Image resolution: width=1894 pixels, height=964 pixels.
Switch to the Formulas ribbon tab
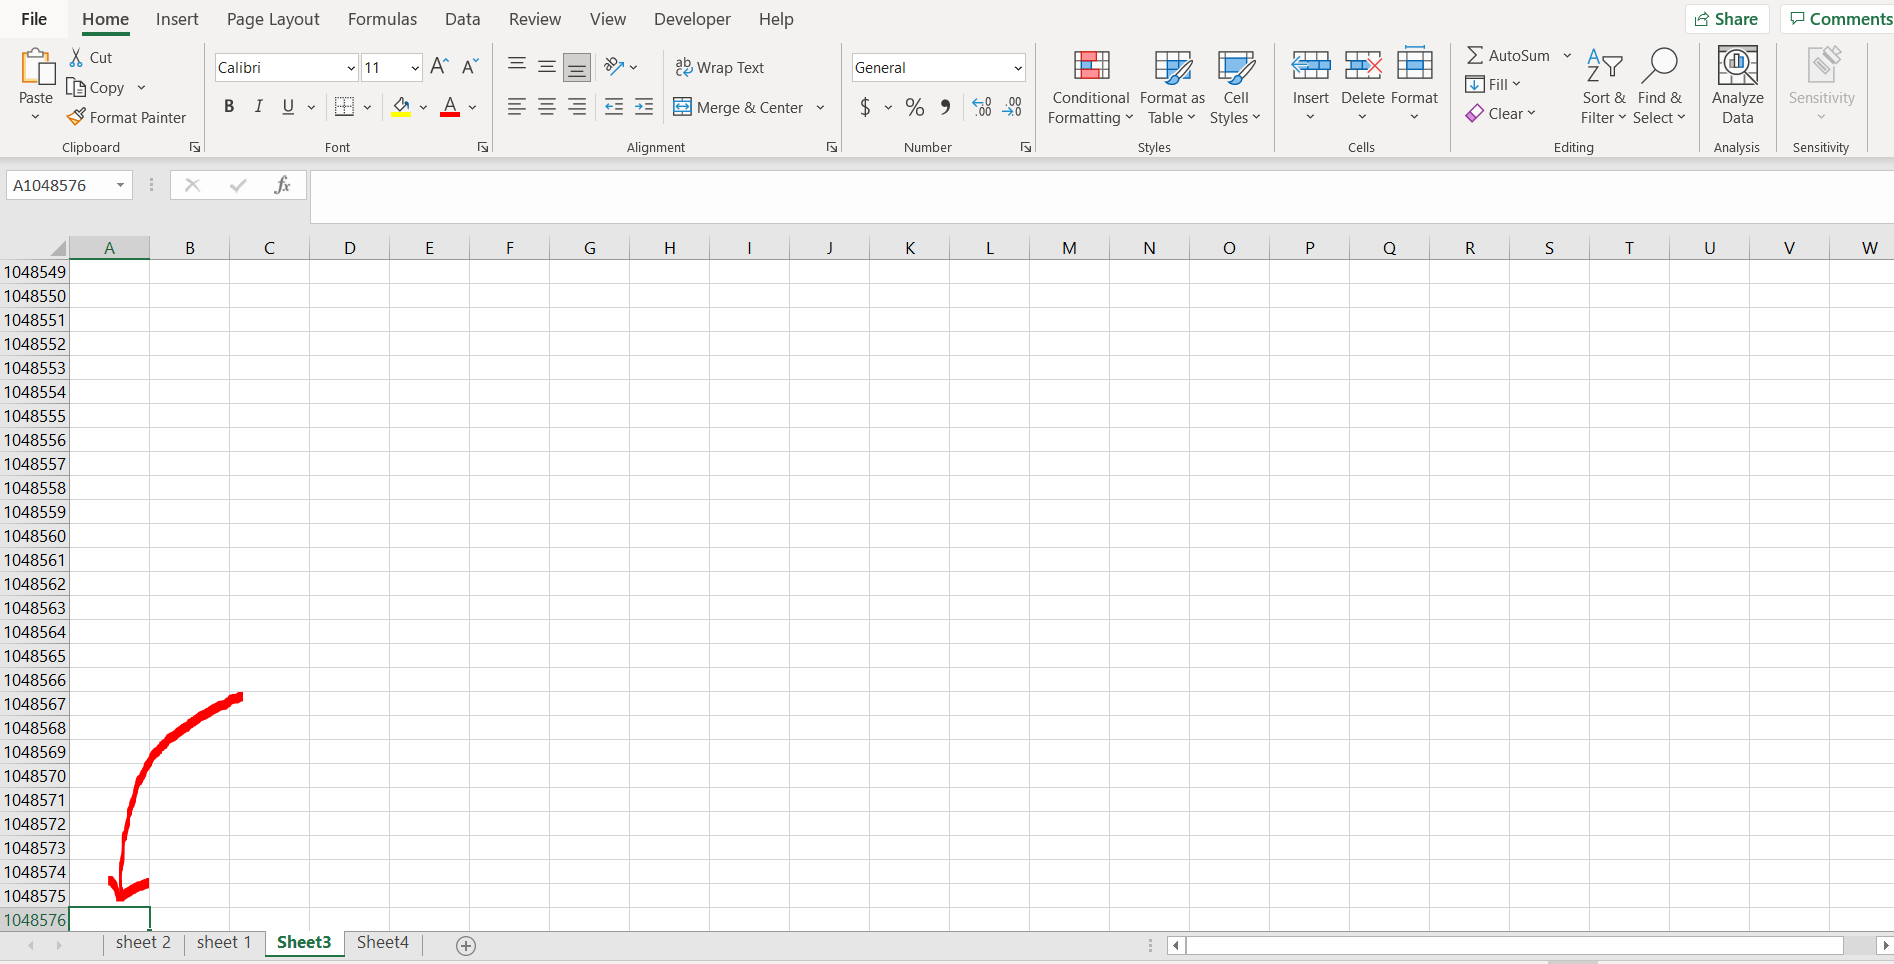[x=381, y=19]
